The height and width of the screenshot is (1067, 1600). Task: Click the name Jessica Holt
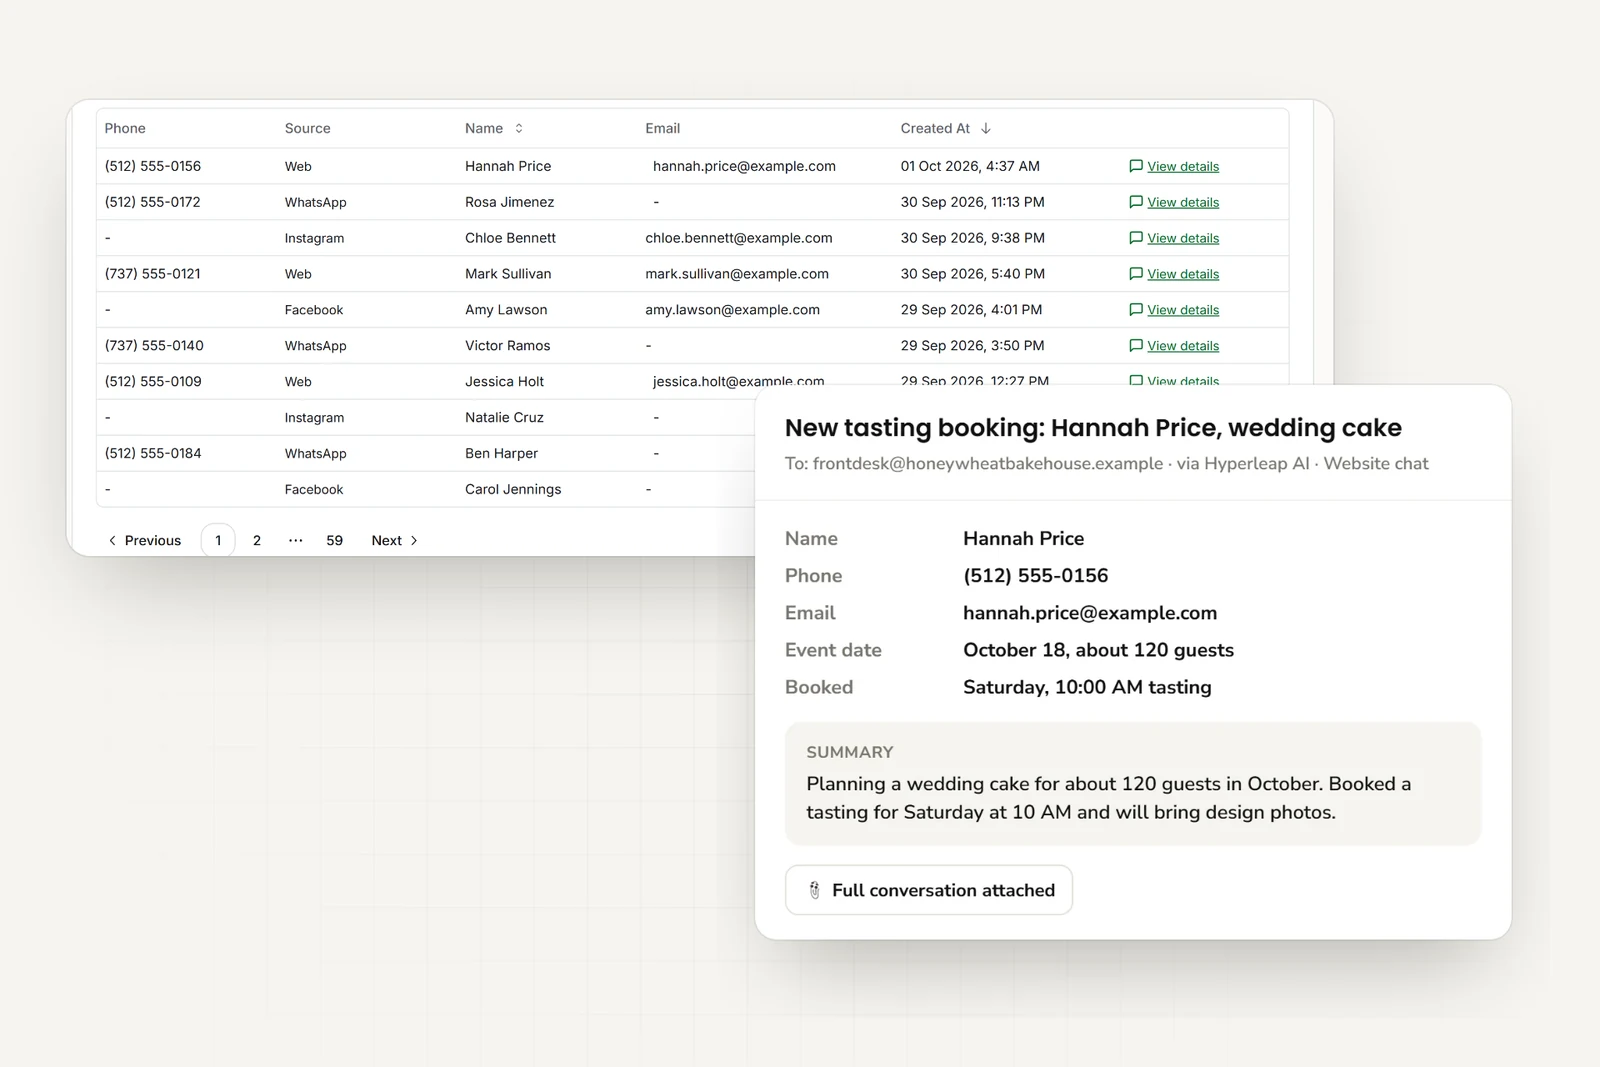point(504,382)
